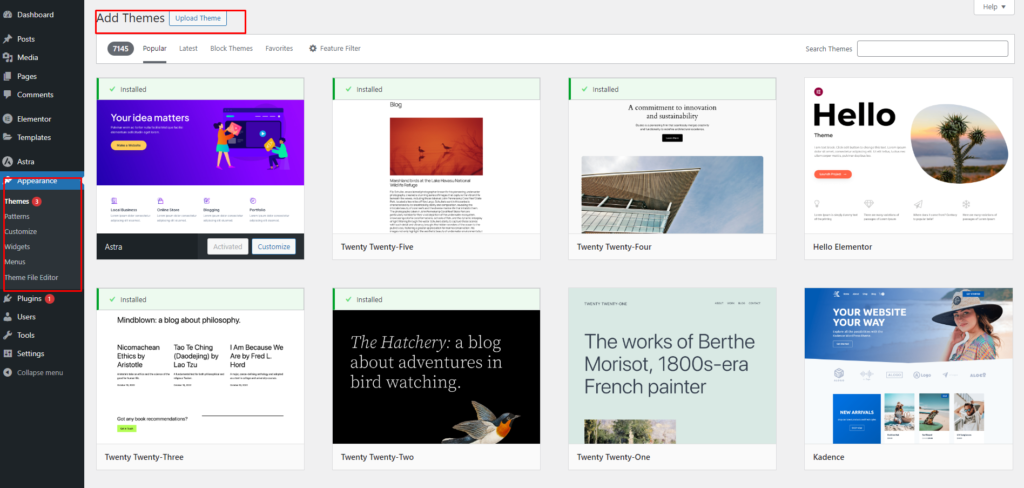The image size is (1024, 488).
Task: Click the Feature Filter gear icon
Action: 313,48
